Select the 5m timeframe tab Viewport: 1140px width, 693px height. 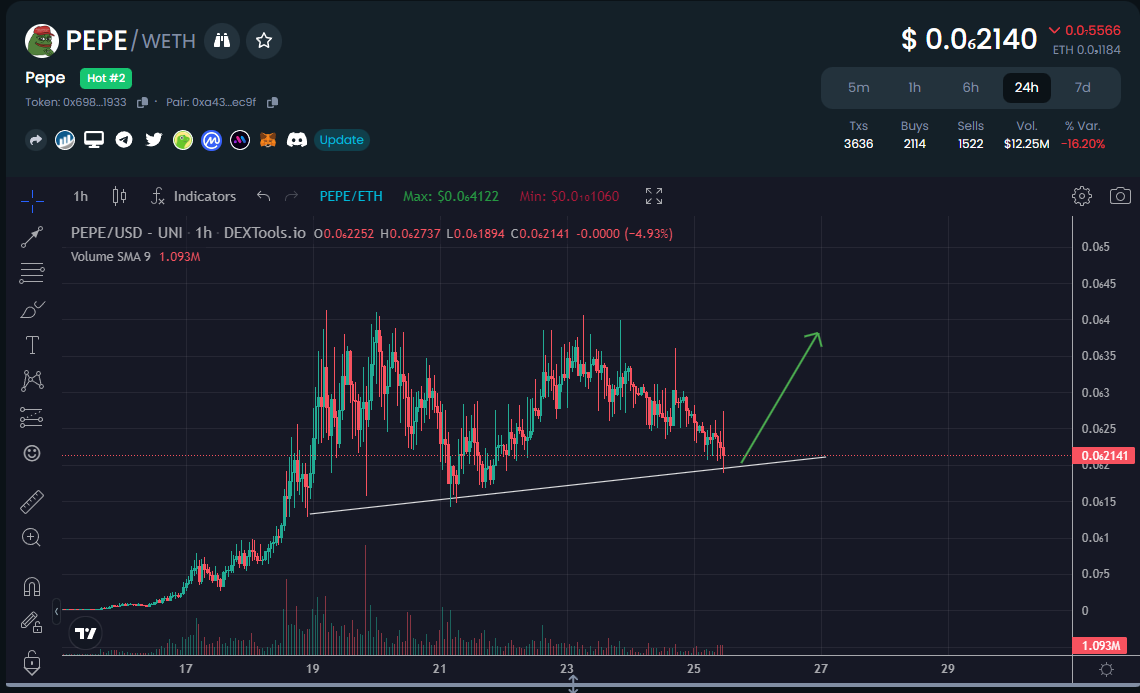tap(859, 87)
